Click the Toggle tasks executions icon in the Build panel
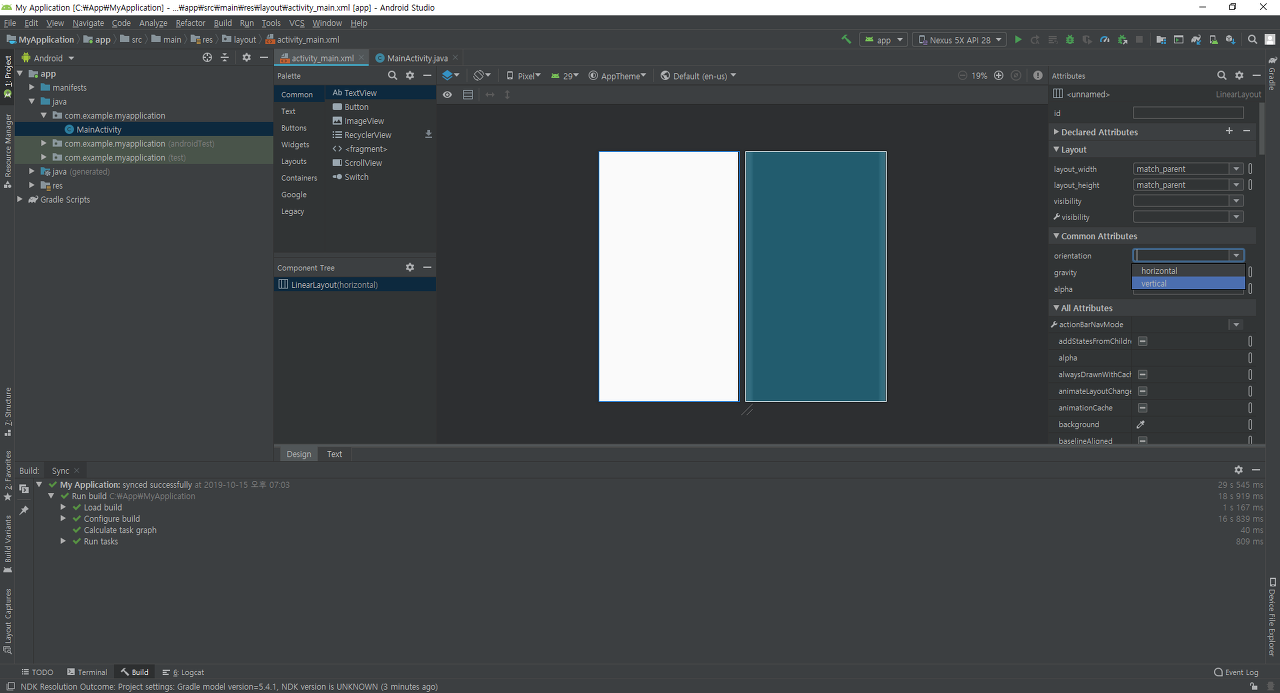This screenshot has width=1280, height=693. click(24, 489)
